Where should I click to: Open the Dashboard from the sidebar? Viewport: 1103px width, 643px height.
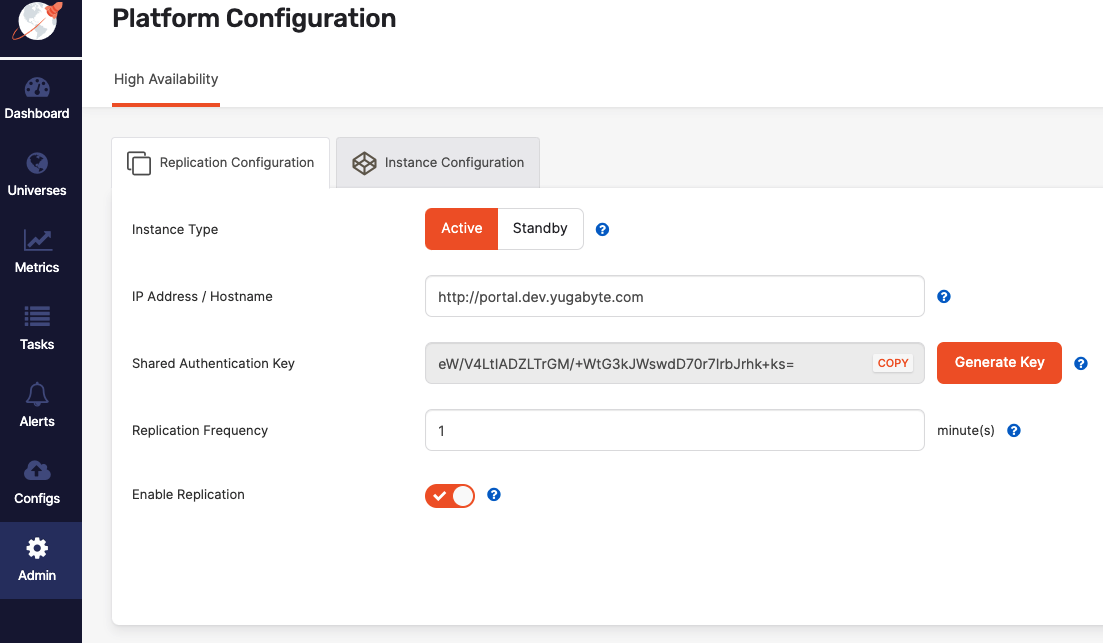(x=37, y=98)
